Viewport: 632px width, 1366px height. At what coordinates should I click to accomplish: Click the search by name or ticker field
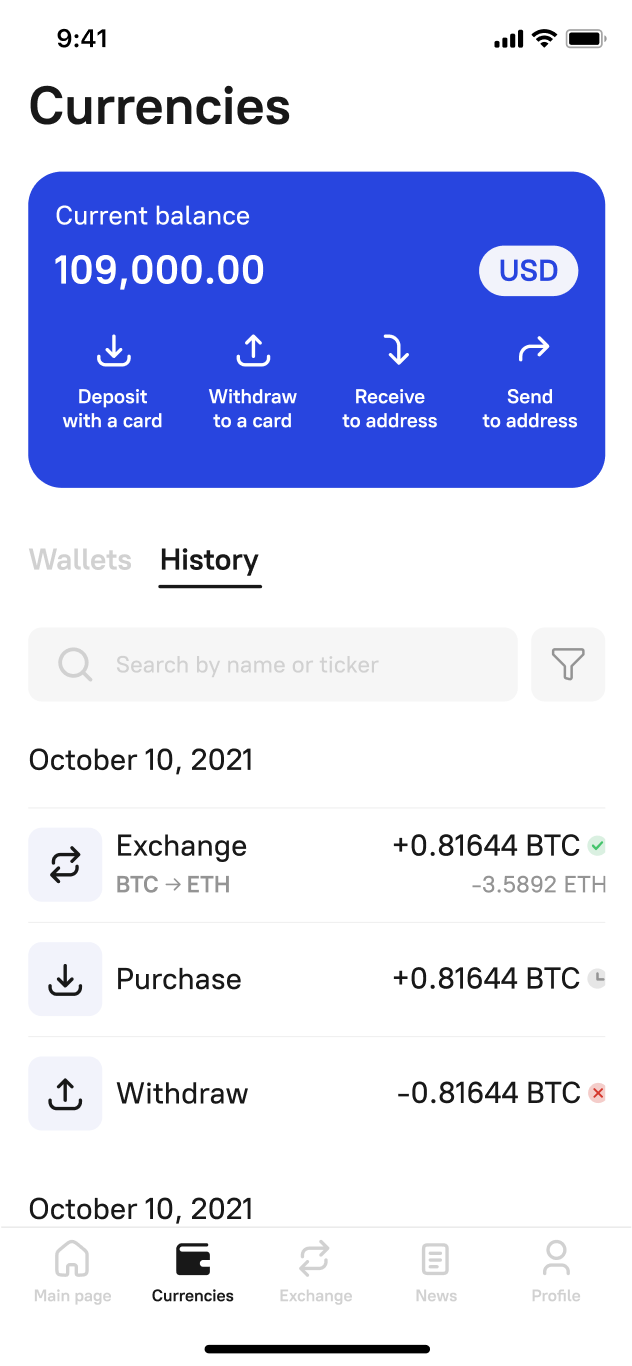click(x=273, y=664)
